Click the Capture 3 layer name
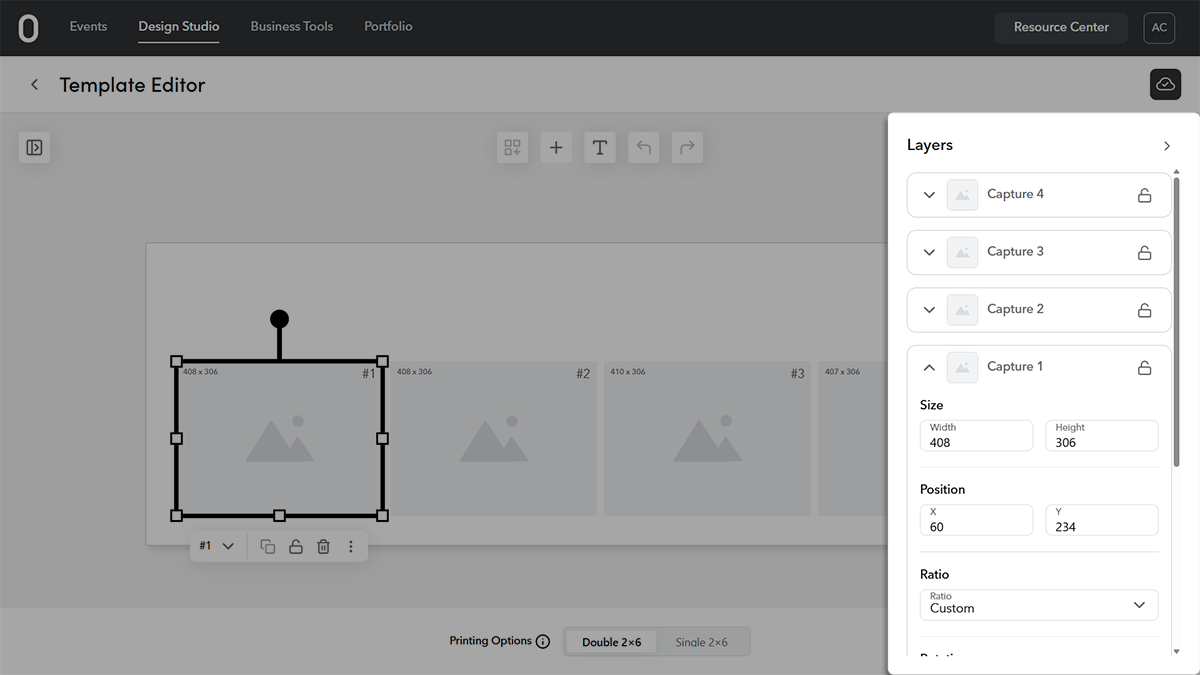1200x675 pixels. click(1015, 252)
